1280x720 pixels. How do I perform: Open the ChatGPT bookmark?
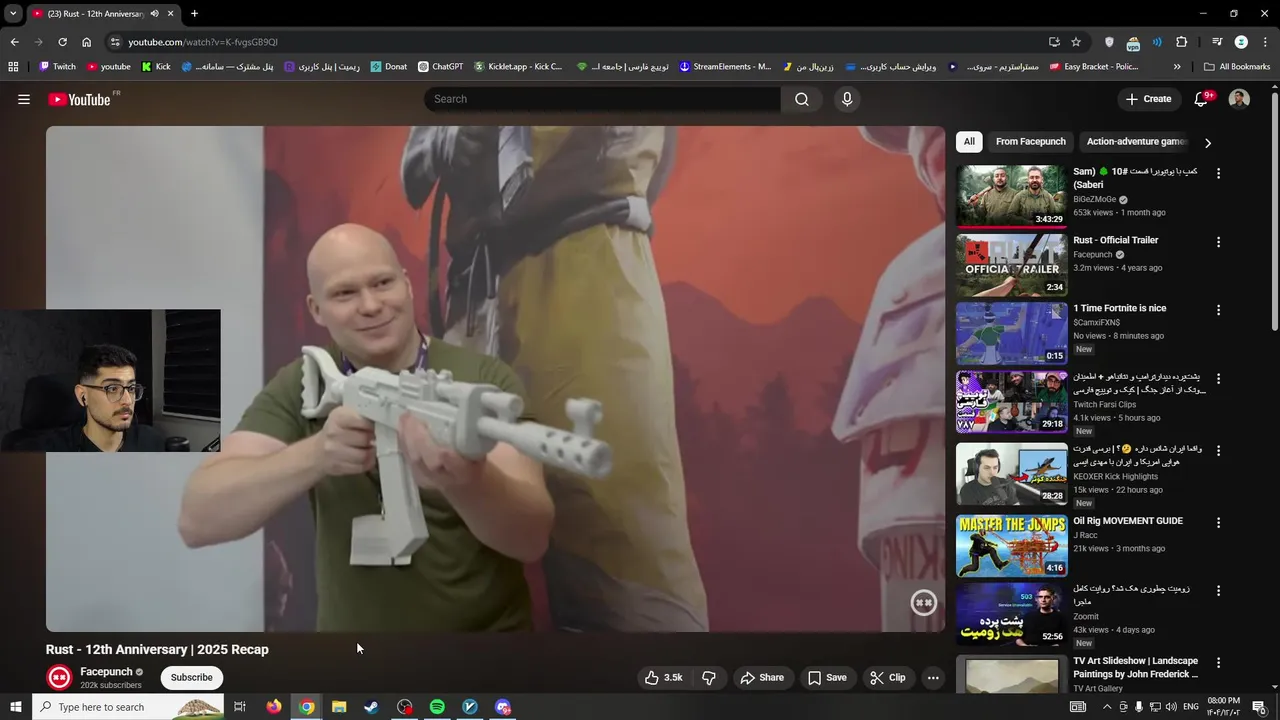pos(441,67)
